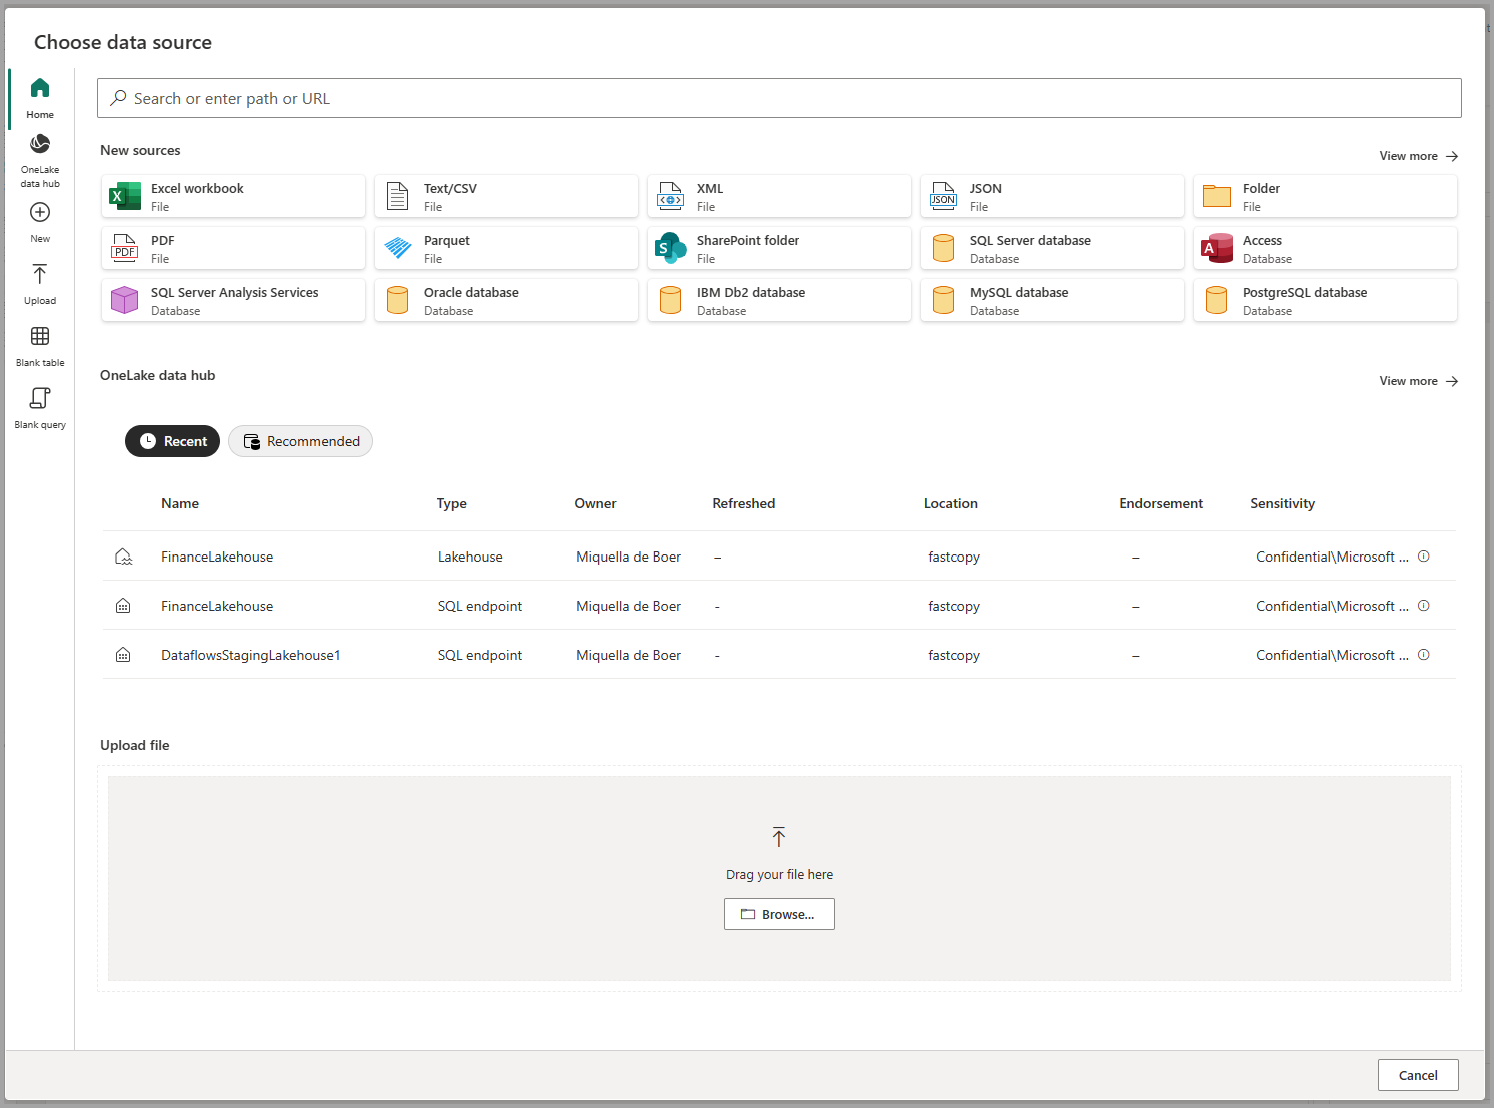Choose the Excel workbook source

[233, 196]
